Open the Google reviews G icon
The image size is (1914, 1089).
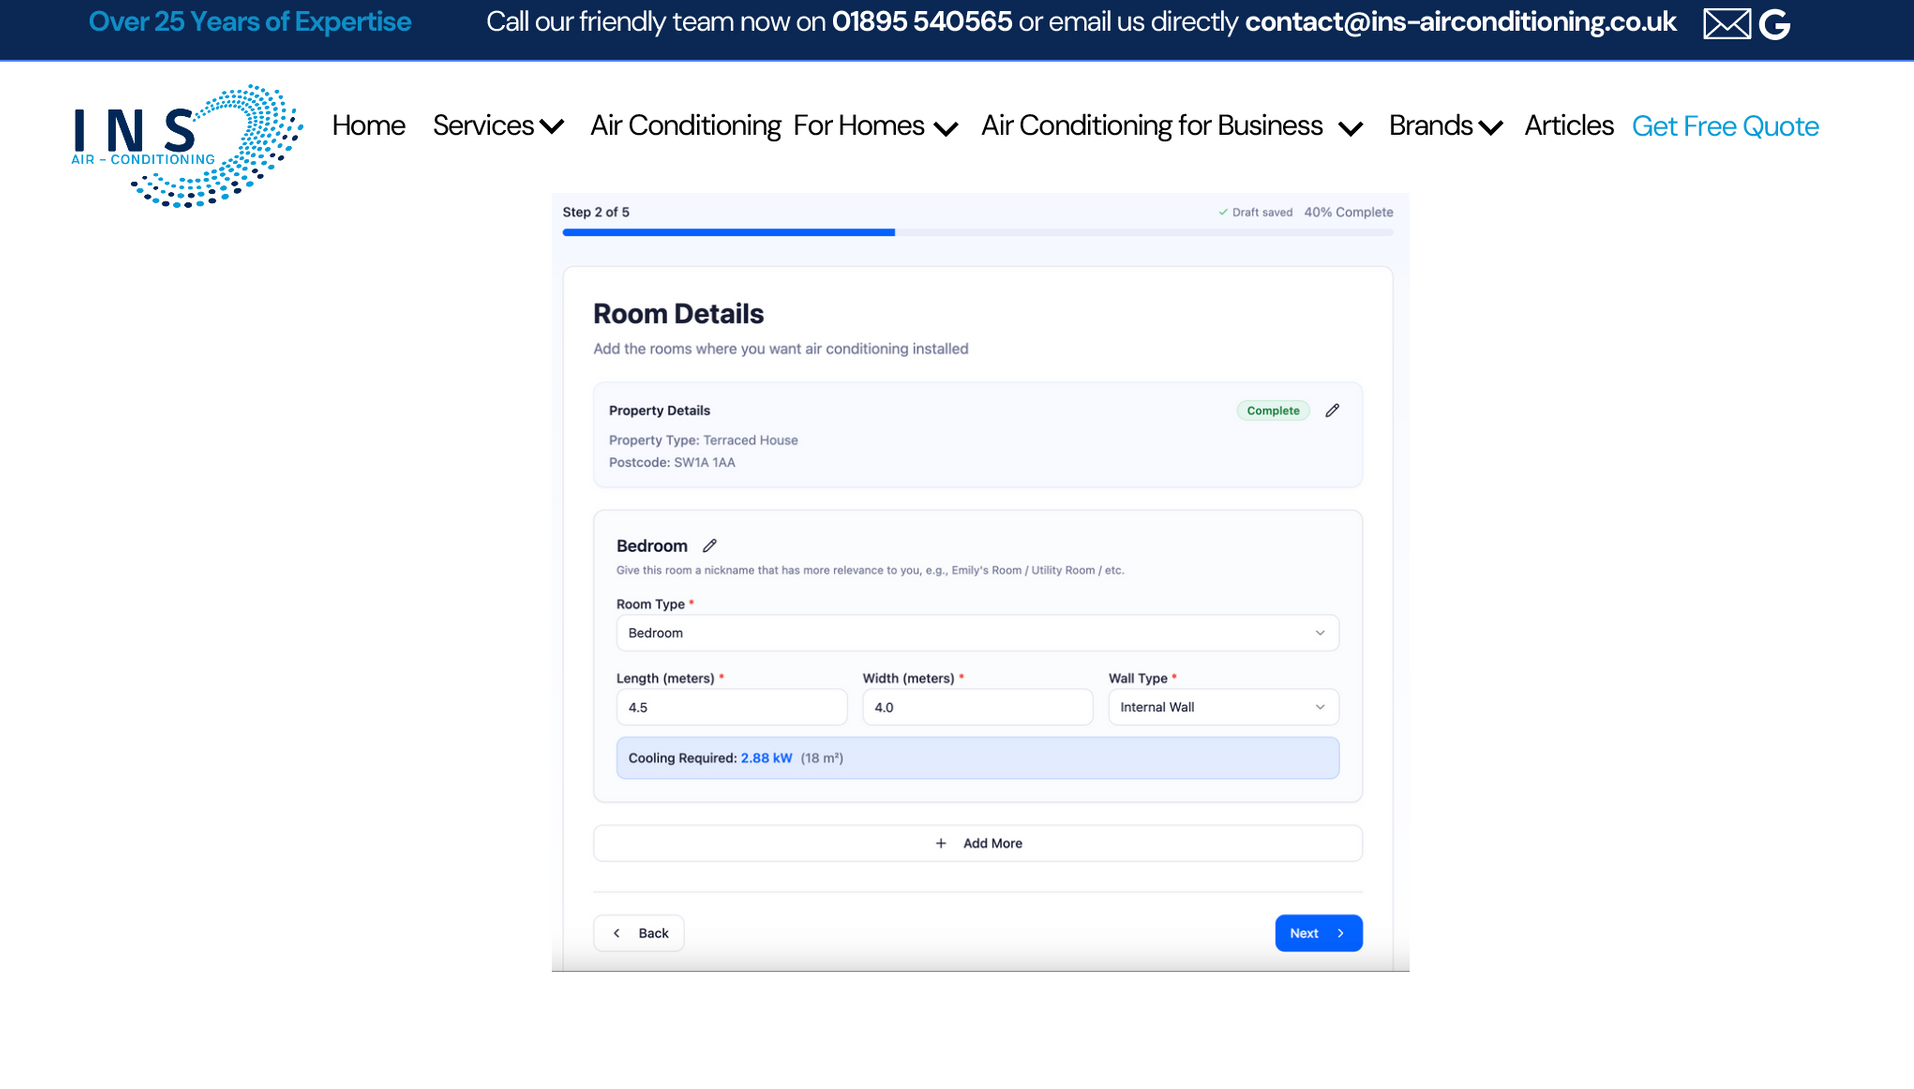pyautogui.click(x=1774, y=24)
